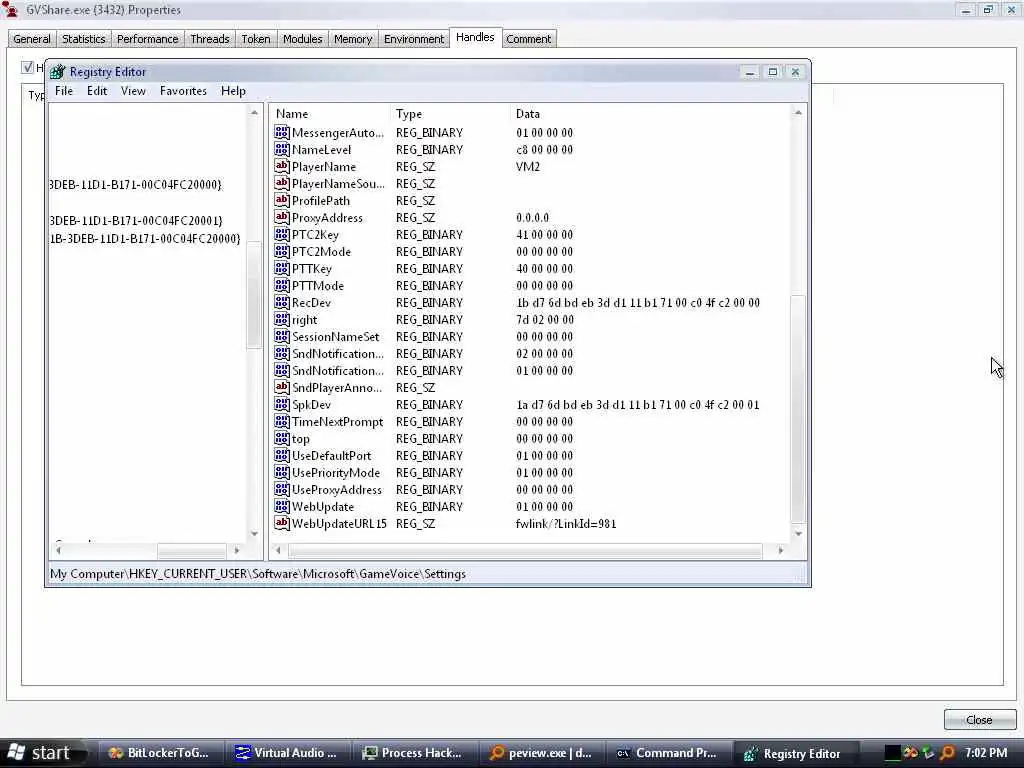
Task: Open the Windows start button
Action: 42,753
